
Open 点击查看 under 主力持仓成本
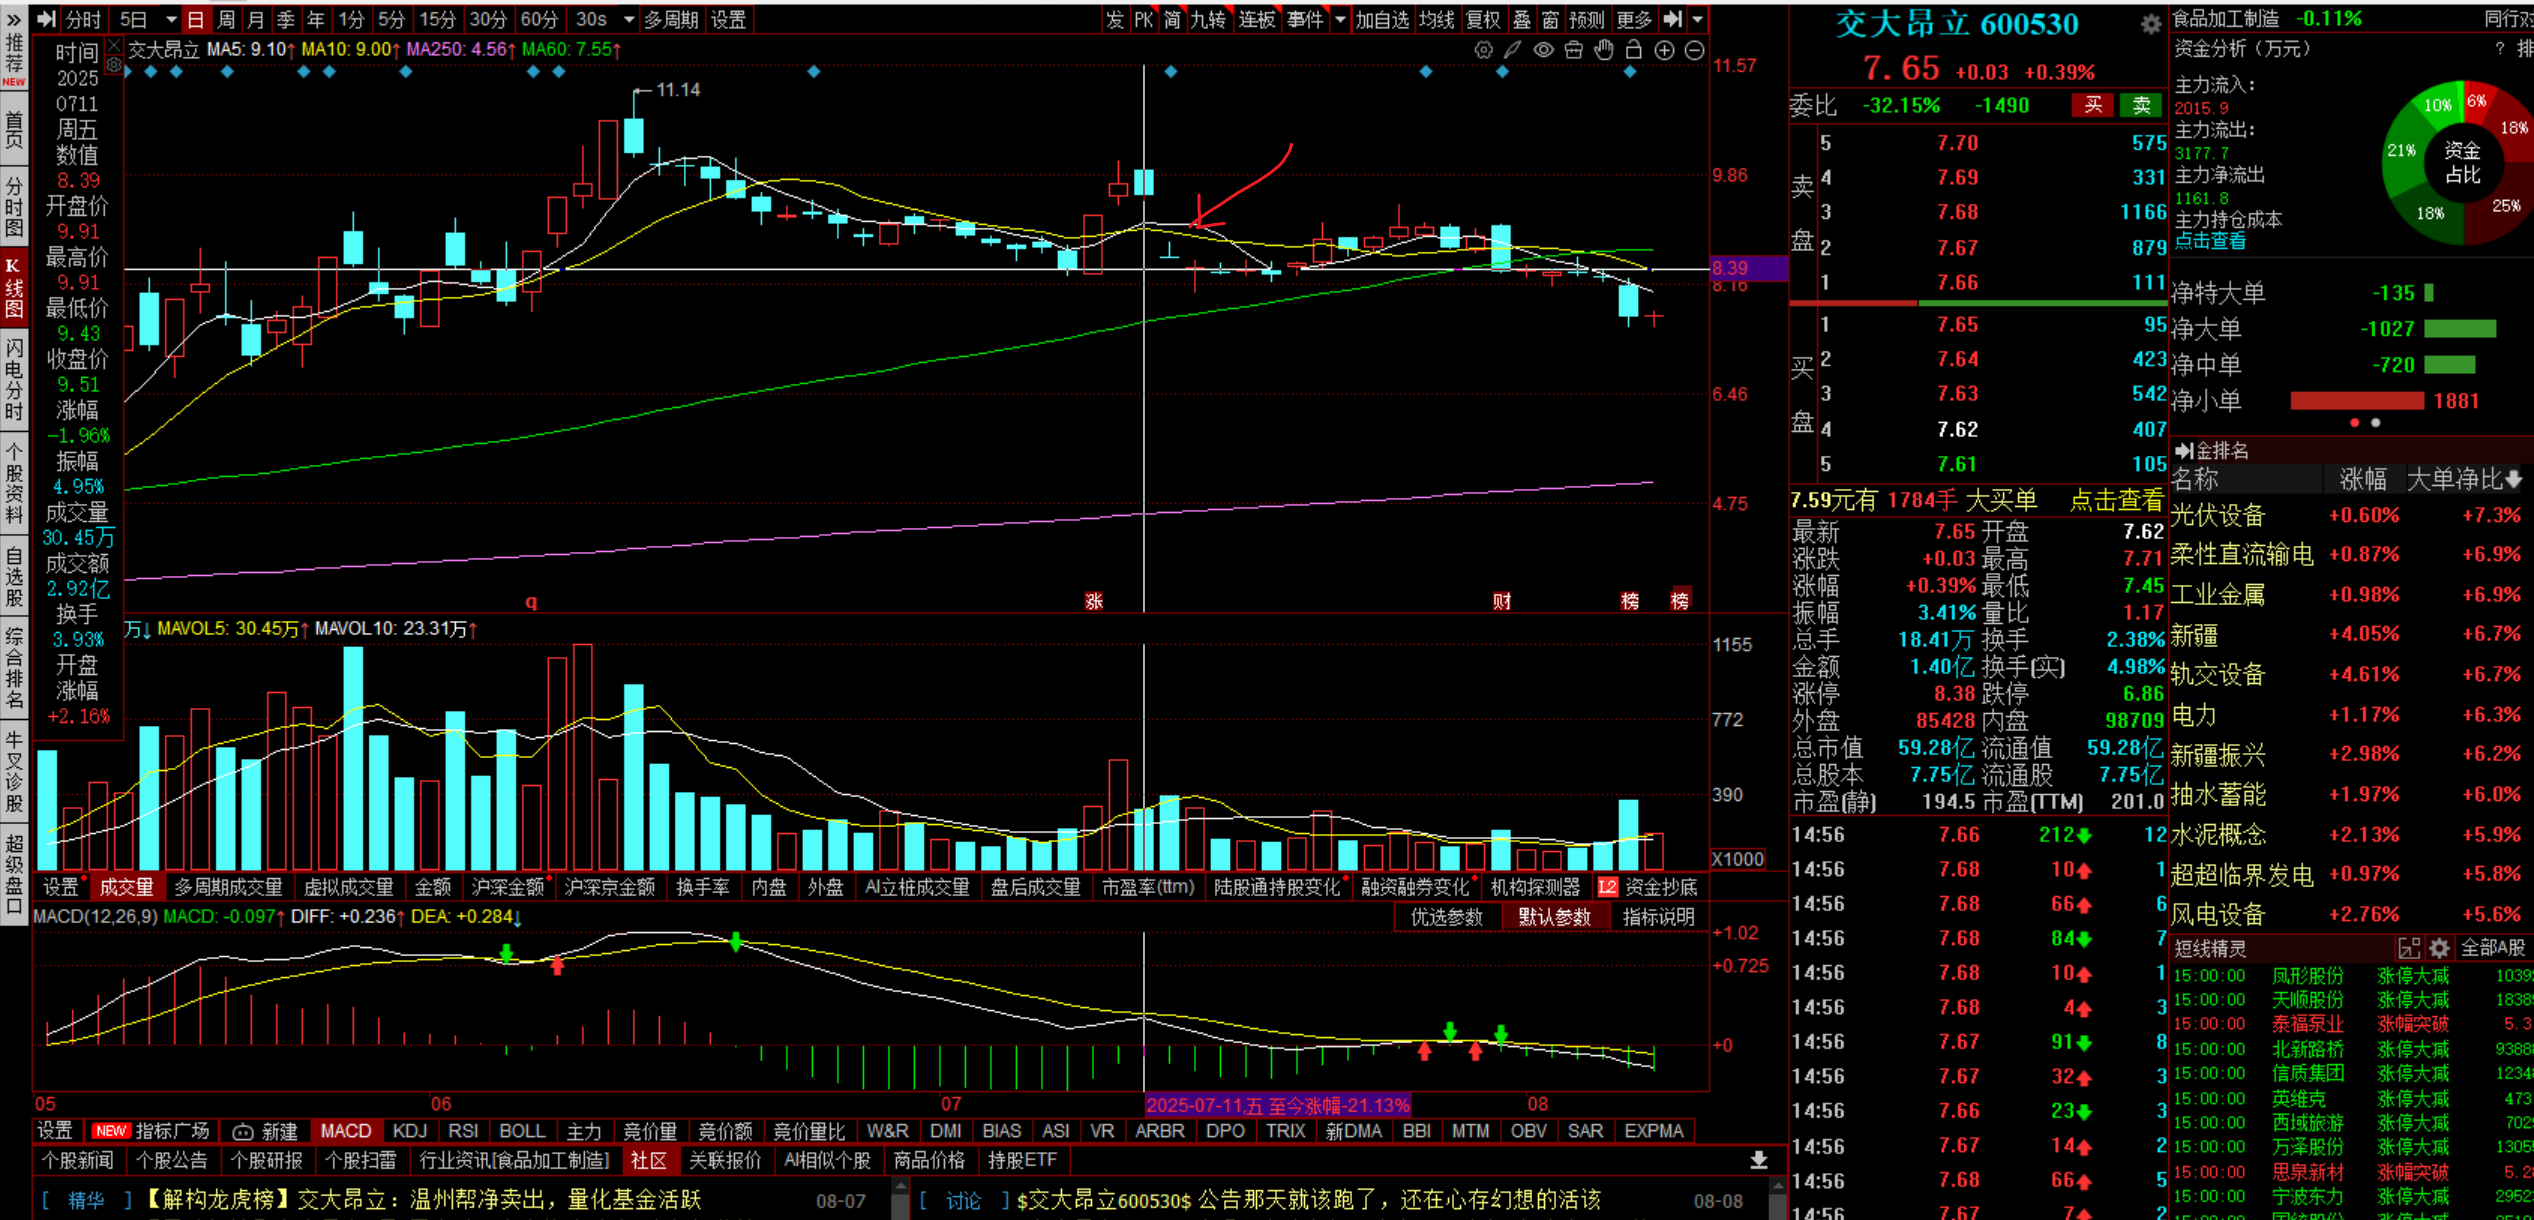click(x=2210, y=241)
